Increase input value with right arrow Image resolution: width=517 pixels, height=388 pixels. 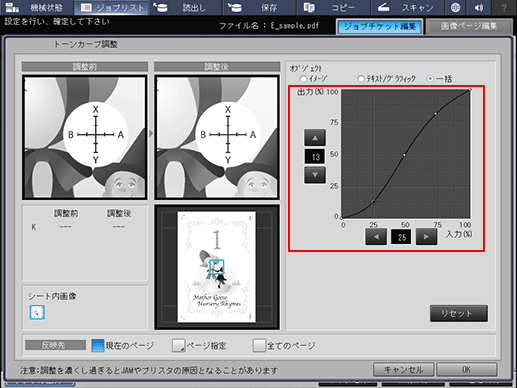pos(426,237)
